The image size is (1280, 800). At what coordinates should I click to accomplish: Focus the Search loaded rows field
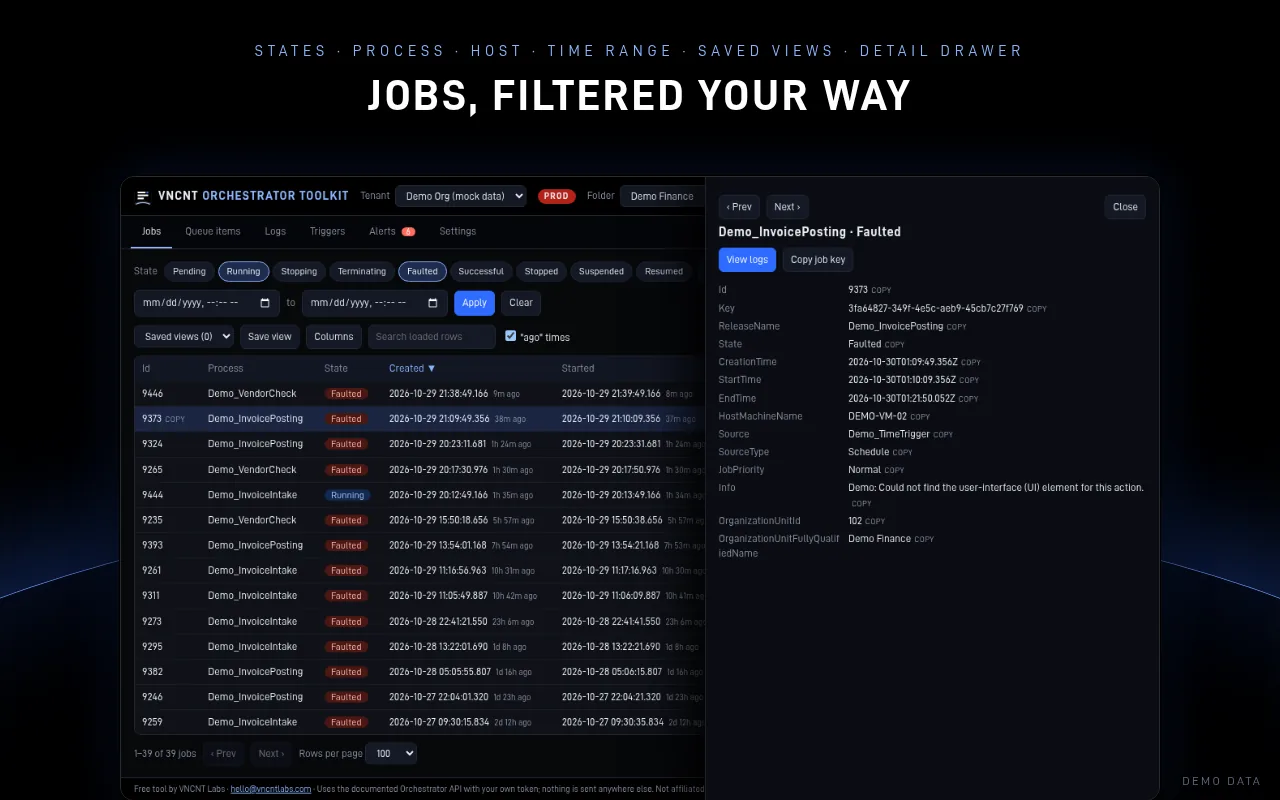tap(432, 336)
